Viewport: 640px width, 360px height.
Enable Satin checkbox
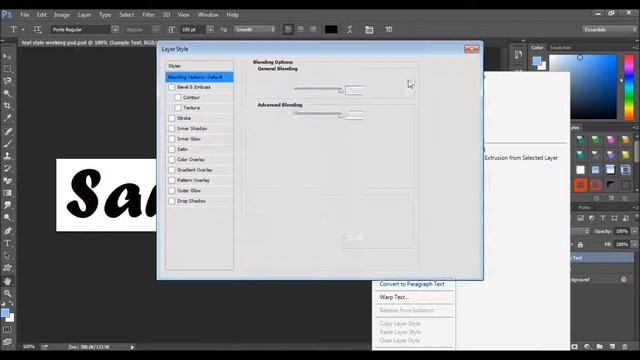171,149
